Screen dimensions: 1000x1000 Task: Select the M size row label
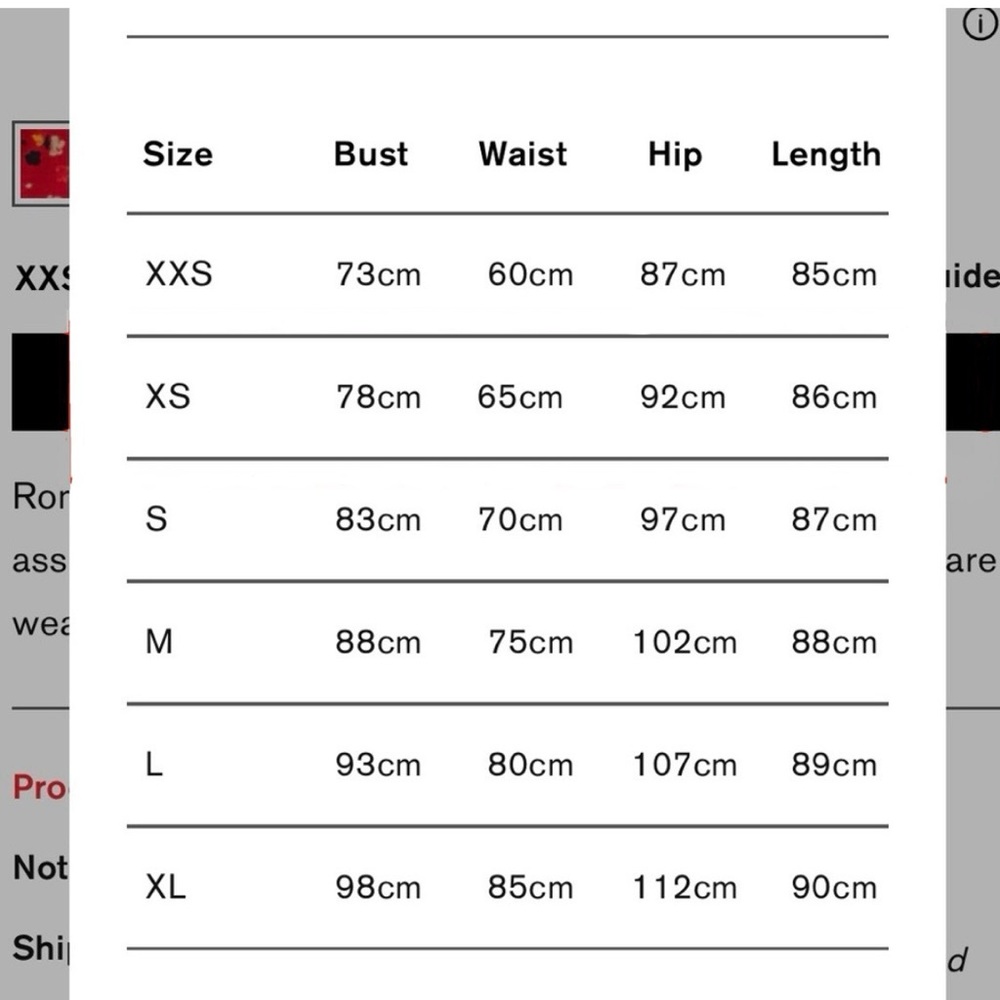pyautogui.click(x=159, y=642)
